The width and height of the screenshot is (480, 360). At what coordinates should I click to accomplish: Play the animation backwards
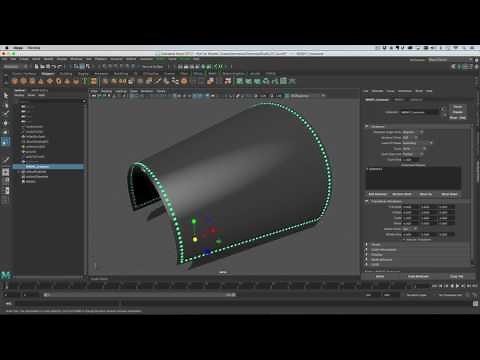452,286
